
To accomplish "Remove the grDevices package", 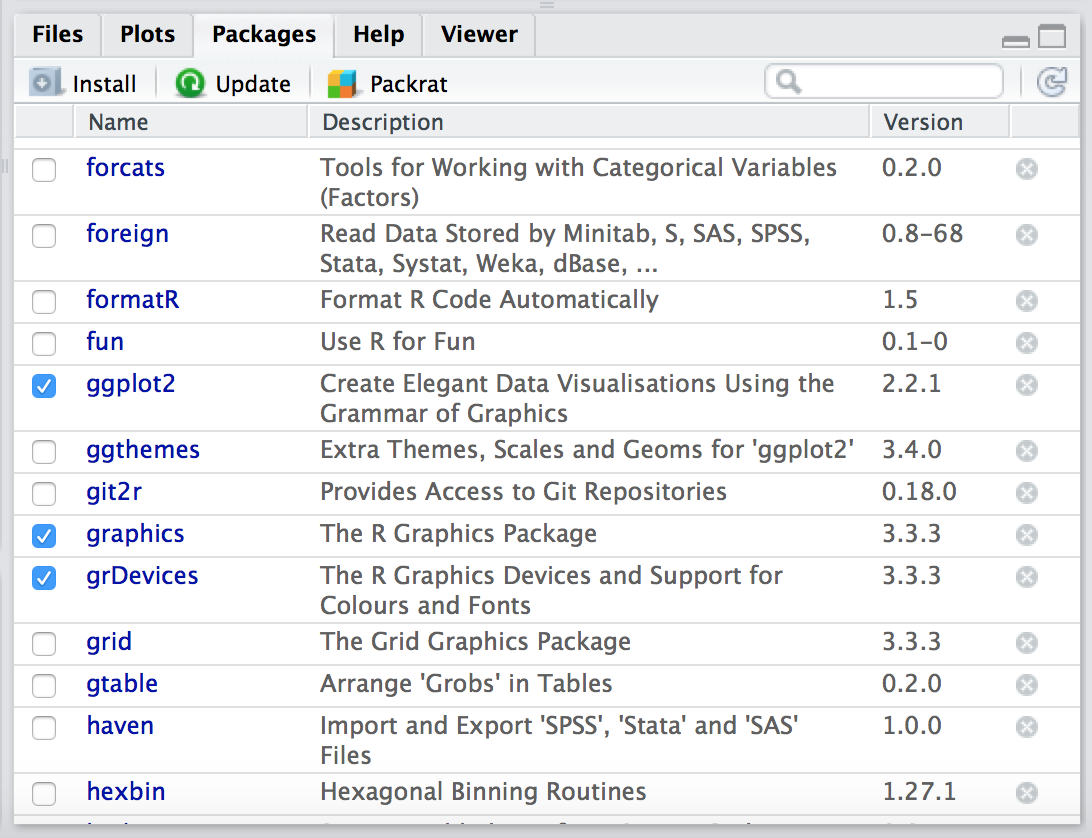I will [1027, 577].
